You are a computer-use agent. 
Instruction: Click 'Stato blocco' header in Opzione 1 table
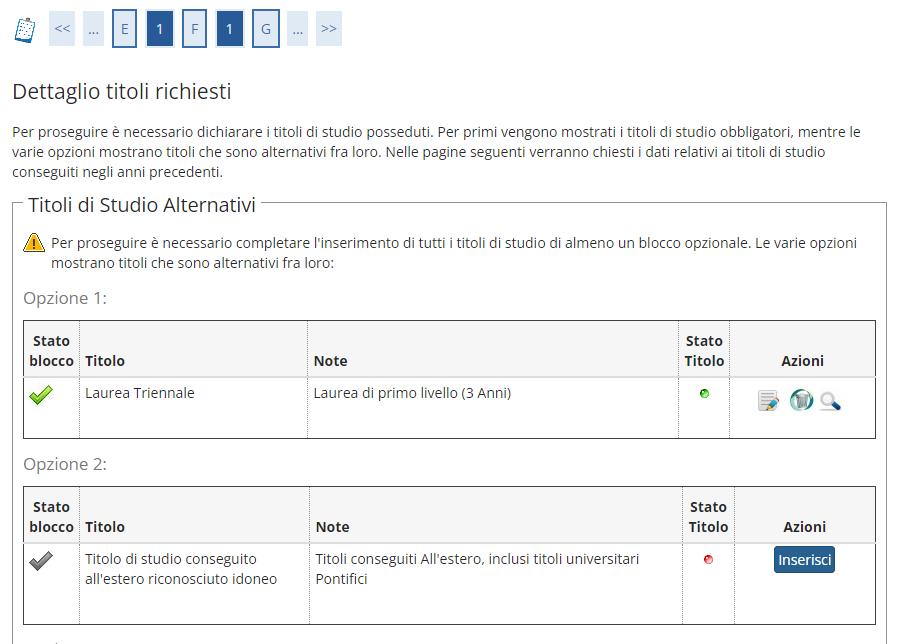51,351
